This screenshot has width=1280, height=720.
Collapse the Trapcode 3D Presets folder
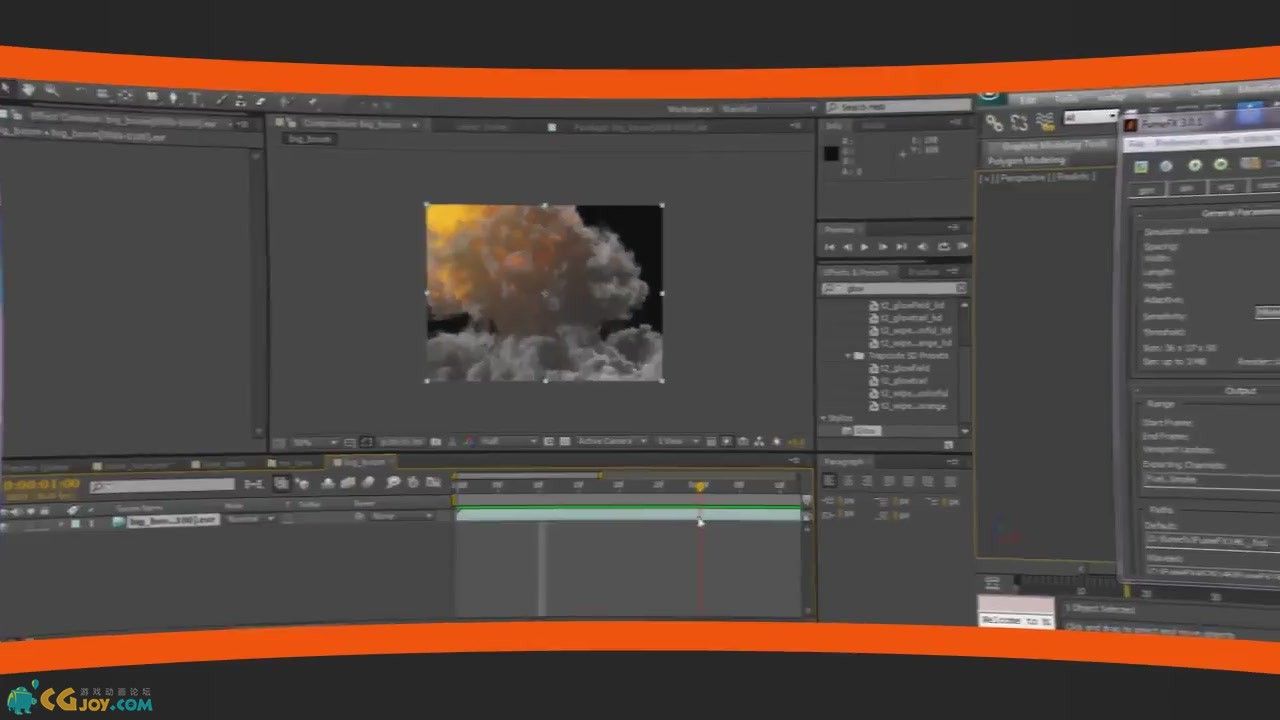click(x=849, y=356)
